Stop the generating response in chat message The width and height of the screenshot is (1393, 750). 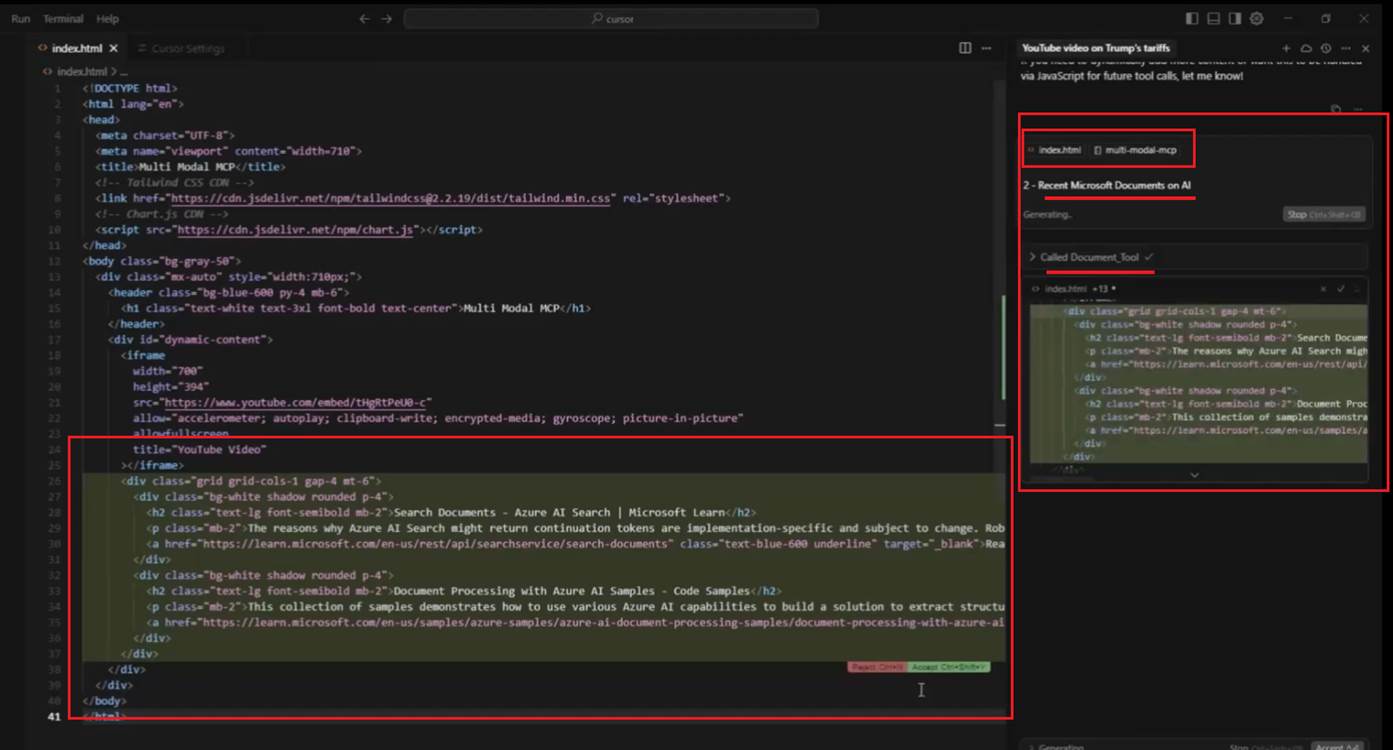1323,215
